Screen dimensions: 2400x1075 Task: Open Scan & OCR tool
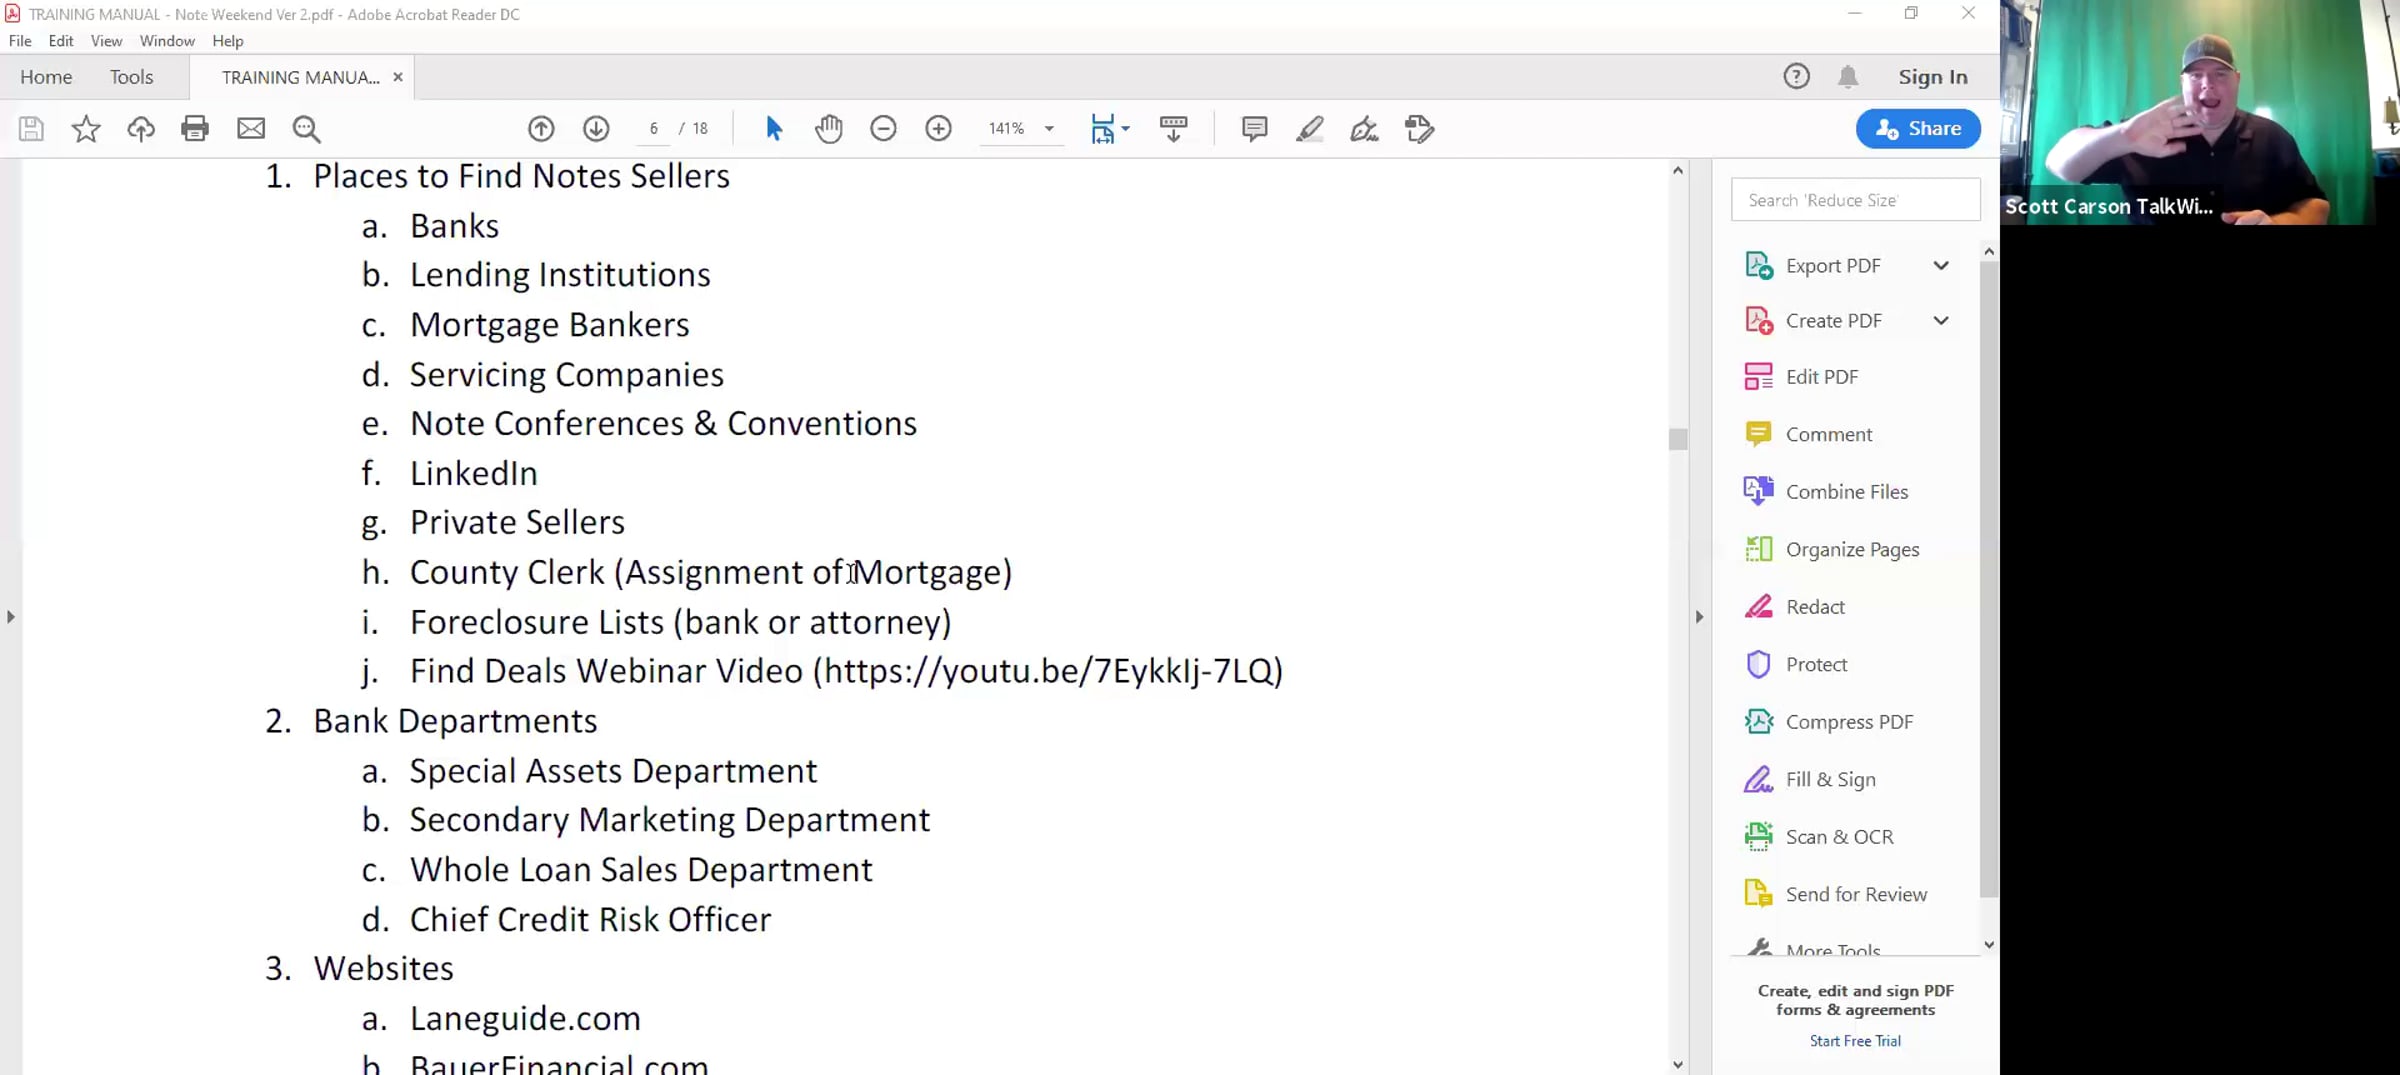point(1839,837)
